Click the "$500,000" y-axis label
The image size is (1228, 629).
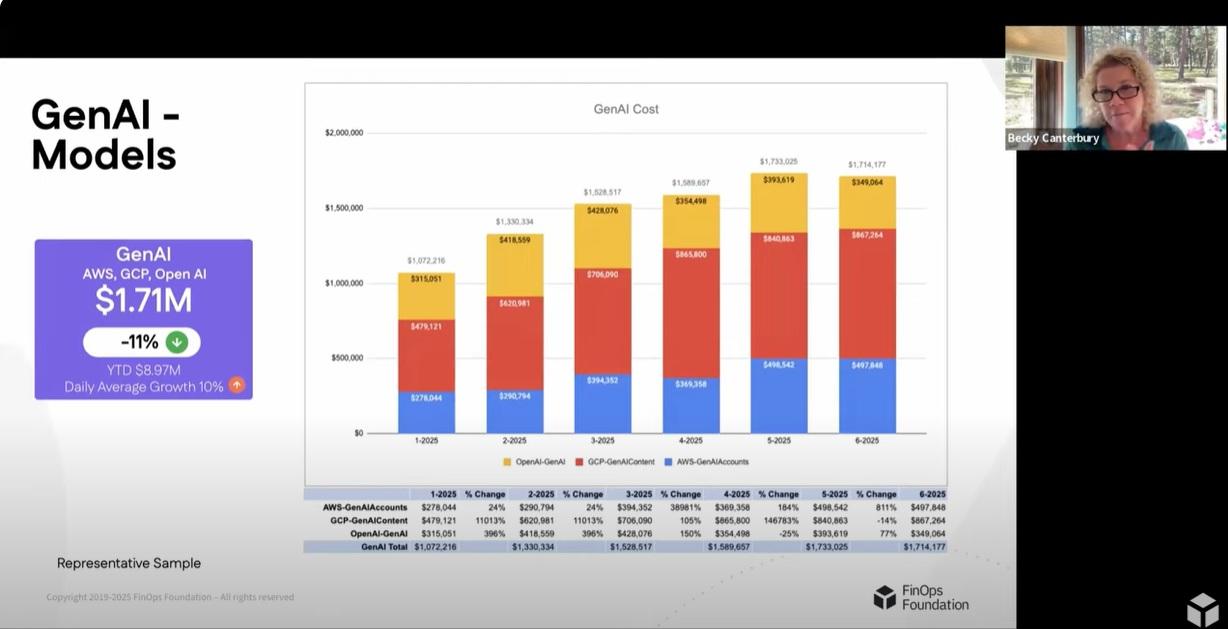[x=347, y=358]
